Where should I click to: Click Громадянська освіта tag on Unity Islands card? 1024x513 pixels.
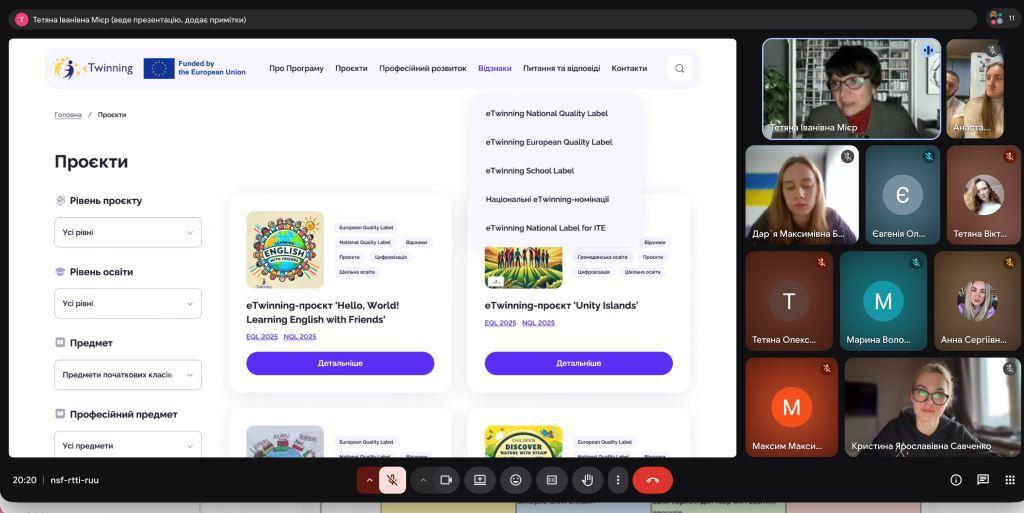tap(602, 257)
